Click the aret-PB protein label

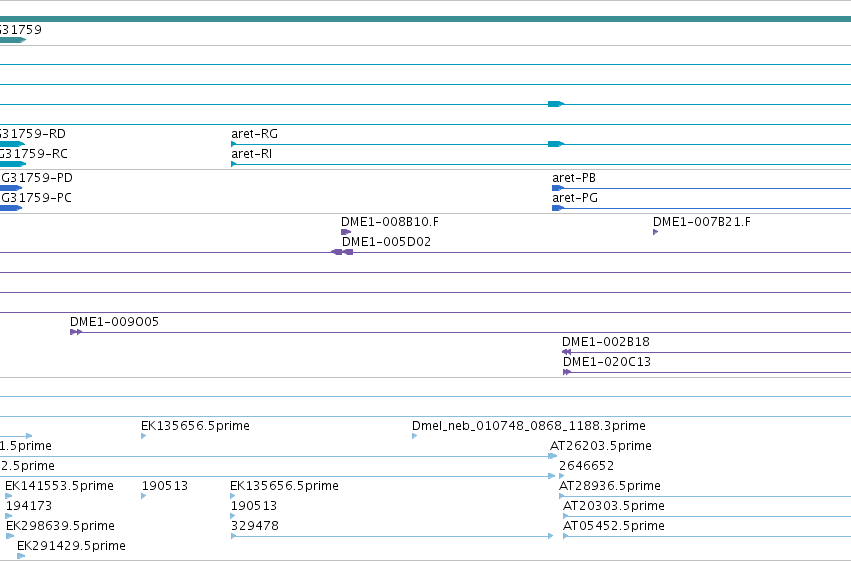point(574,177)
